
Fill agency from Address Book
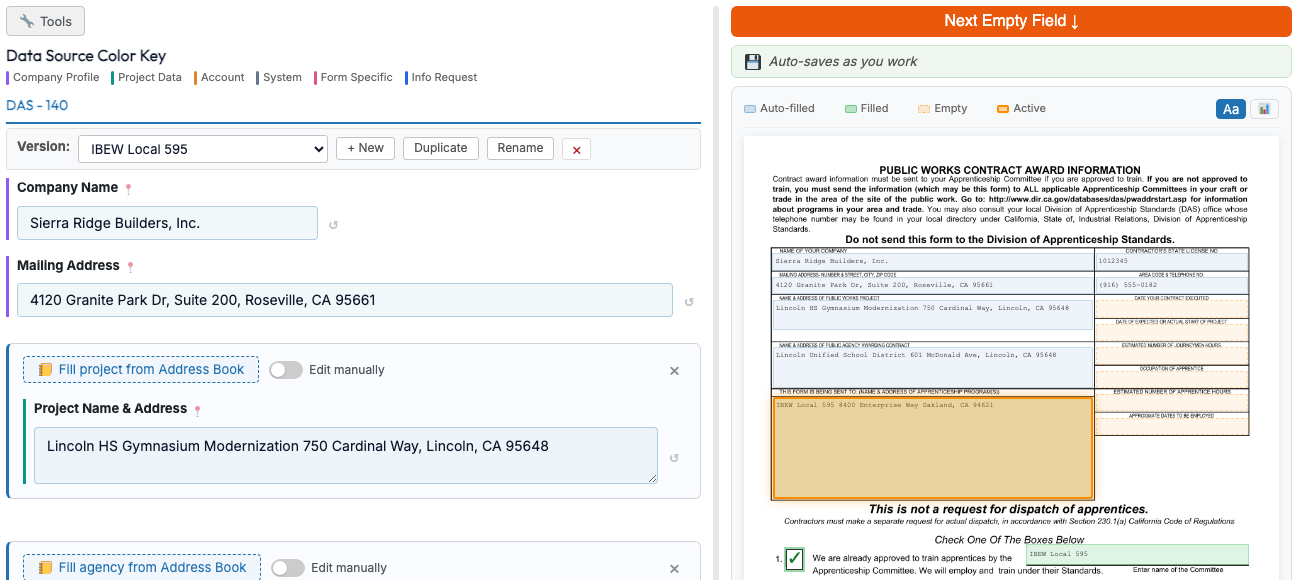[142, 568]
